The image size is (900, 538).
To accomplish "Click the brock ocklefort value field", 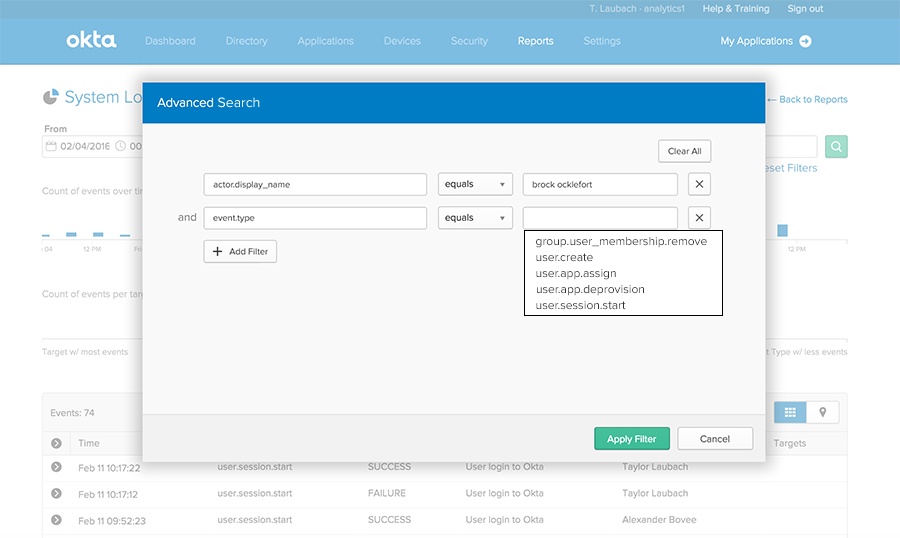I will point(600,184).
